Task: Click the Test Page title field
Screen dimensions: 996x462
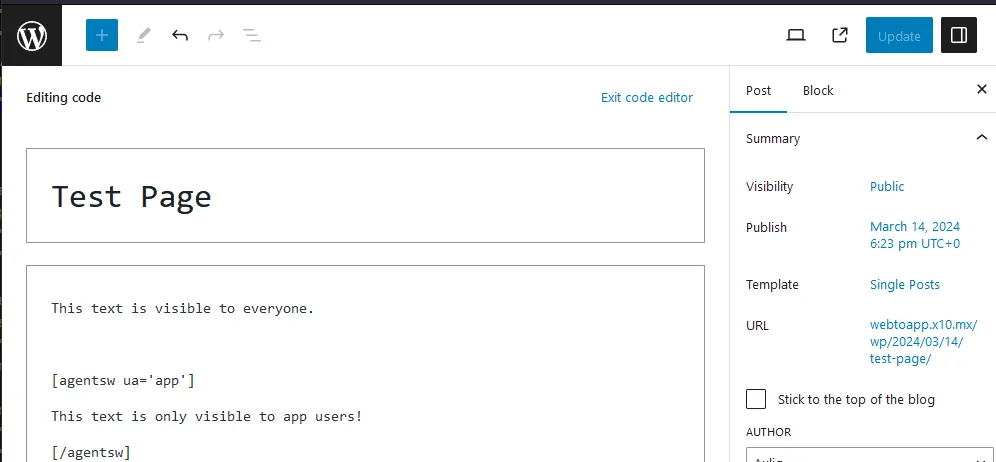Action: (x=365, y=196)
